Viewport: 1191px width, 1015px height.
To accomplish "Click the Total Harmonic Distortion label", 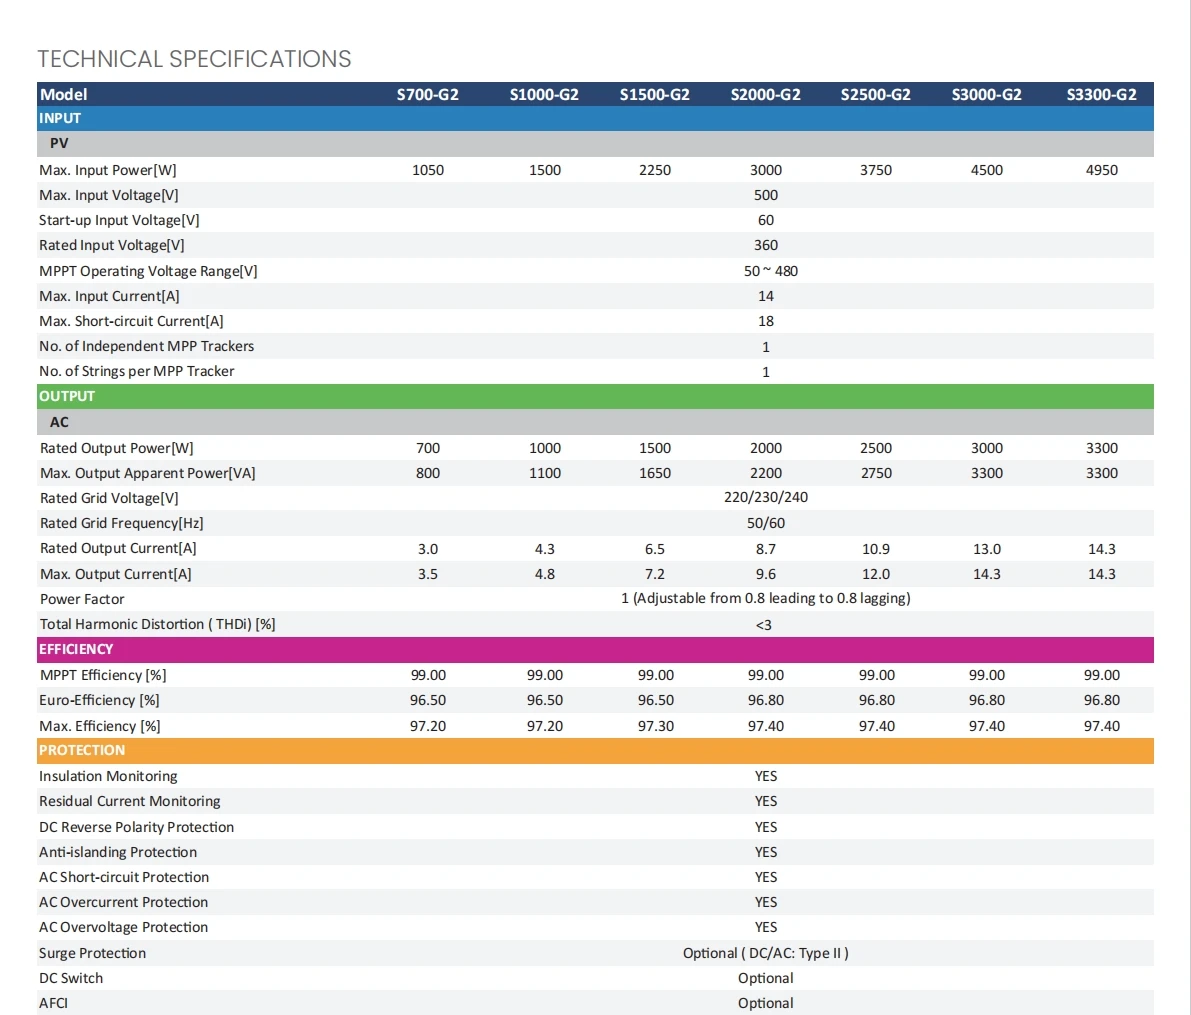I will pyautogui.click(x=157, y=624).
